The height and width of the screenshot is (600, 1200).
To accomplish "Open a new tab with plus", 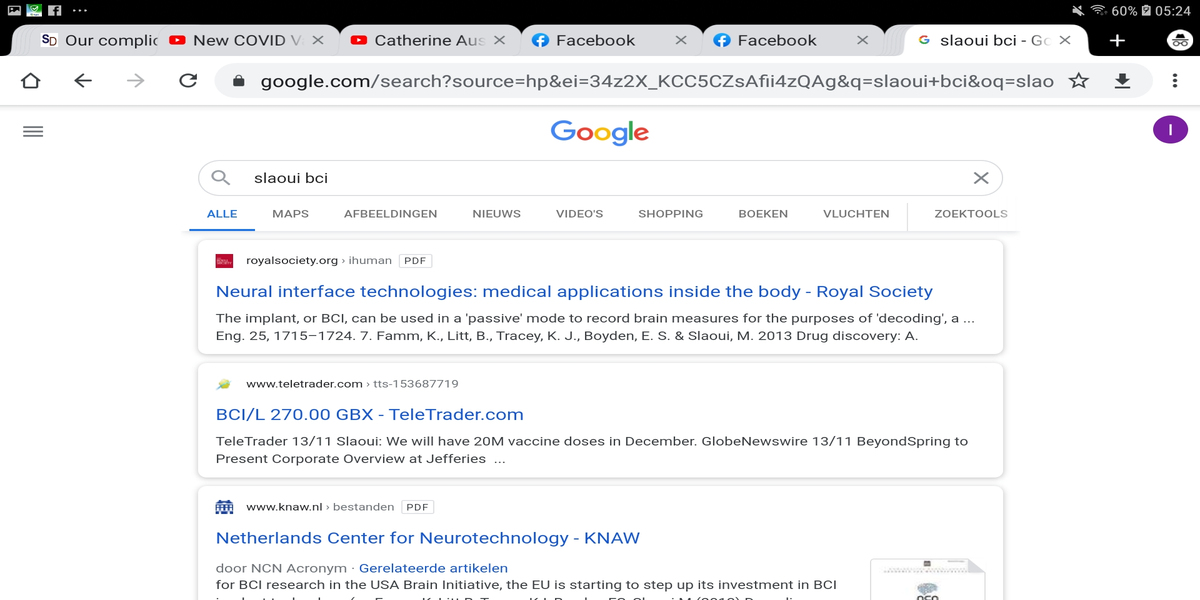I will coord(1118,40).
